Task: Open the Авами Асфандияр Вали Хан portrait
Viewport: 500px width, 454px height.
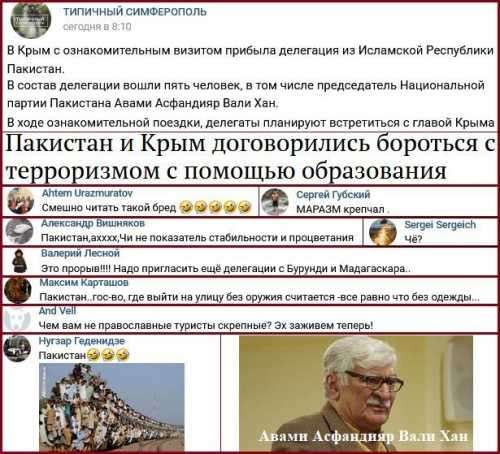Action: coord(356,393)
